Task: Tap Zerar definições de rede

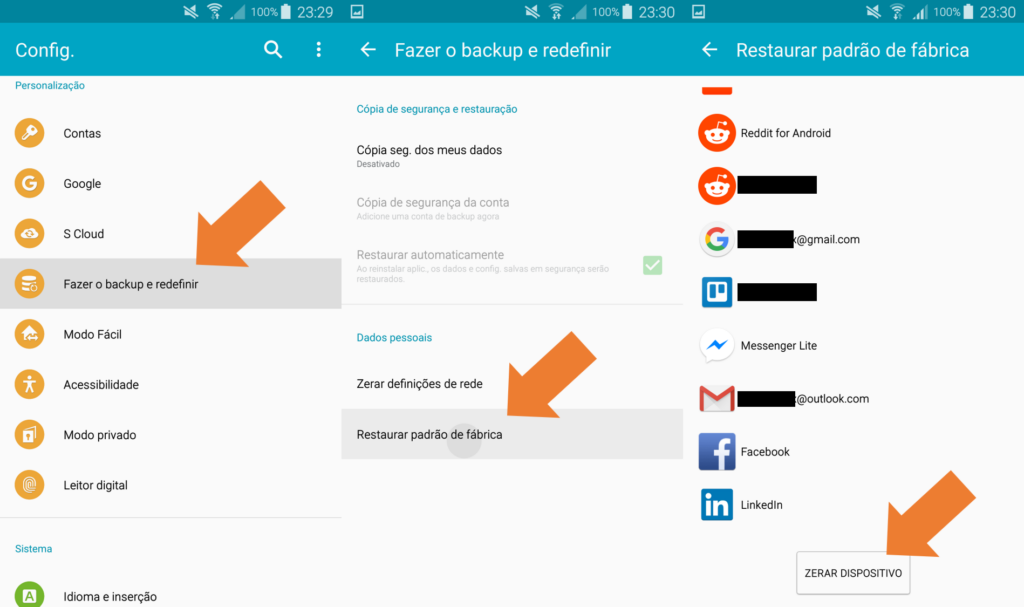Action: 420,384
